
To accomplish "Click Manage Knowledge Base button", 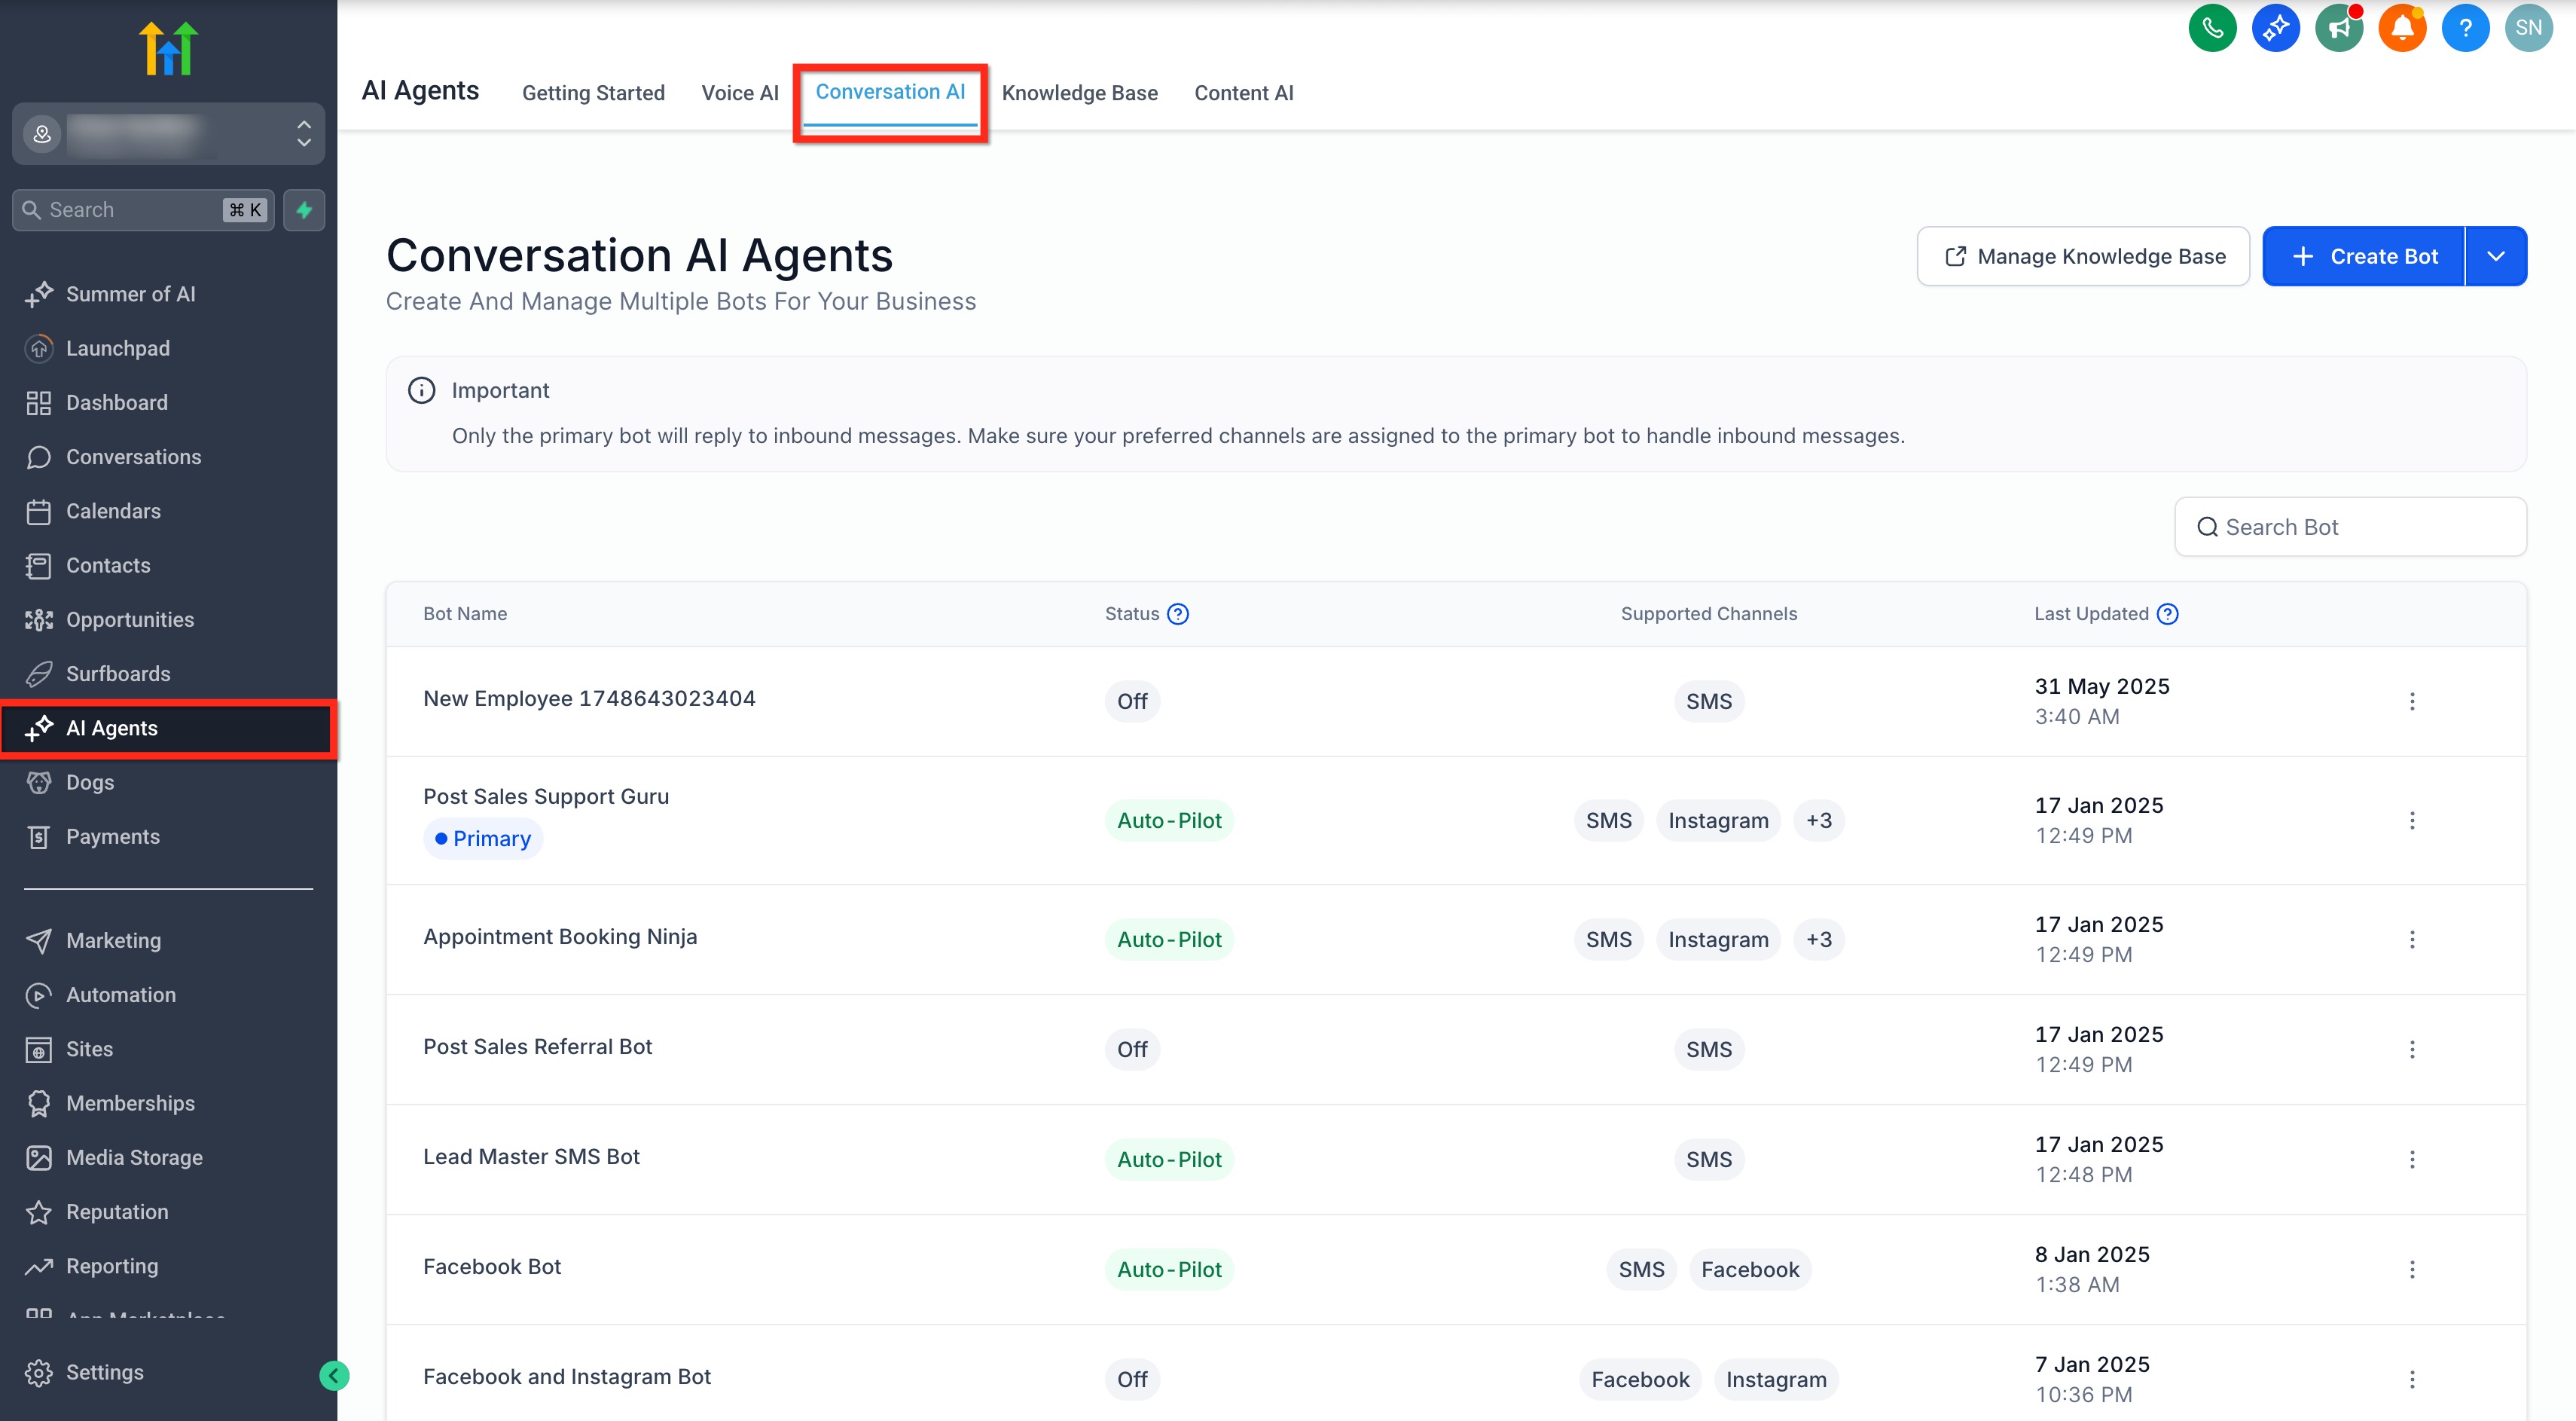I will tap(2083, 256).
